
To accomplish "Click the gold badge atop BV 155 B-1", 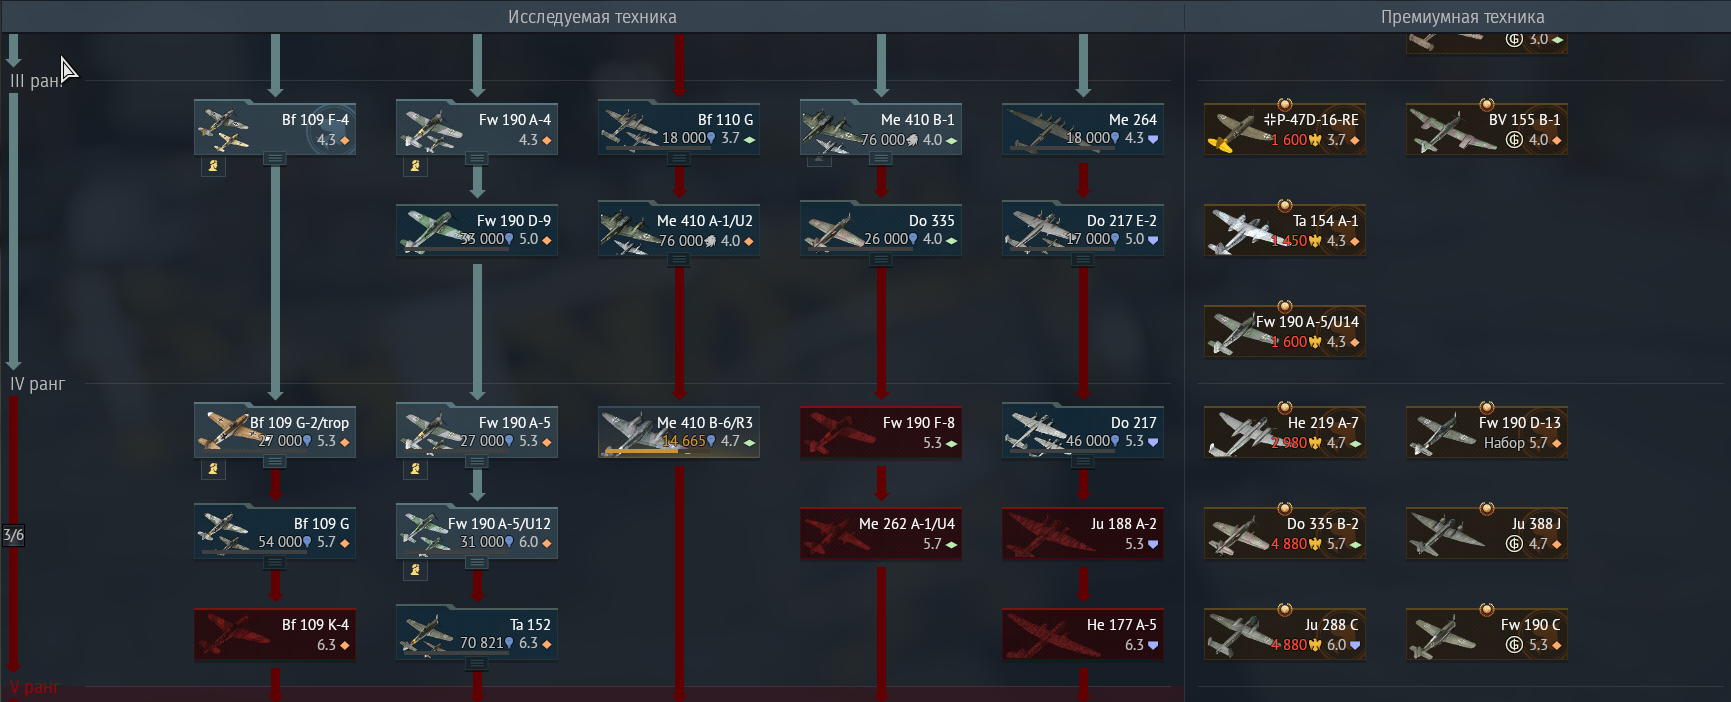I will coord(1487,104).
